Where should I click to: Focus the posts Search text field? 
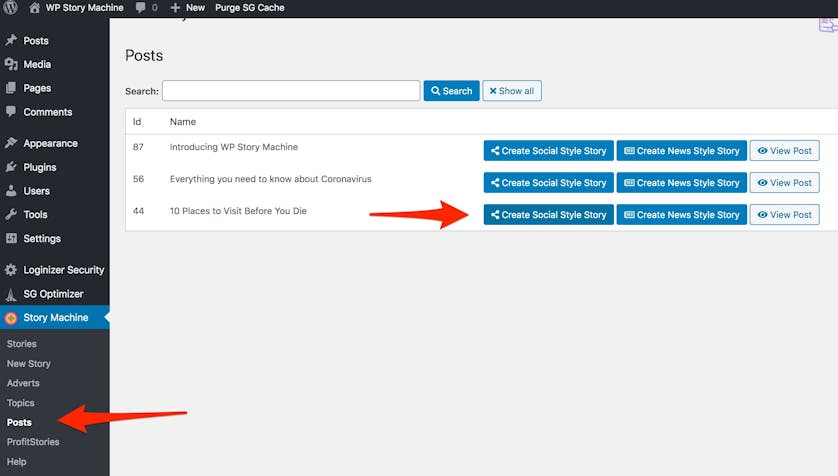pyautogui.click(x=290, y=91)
